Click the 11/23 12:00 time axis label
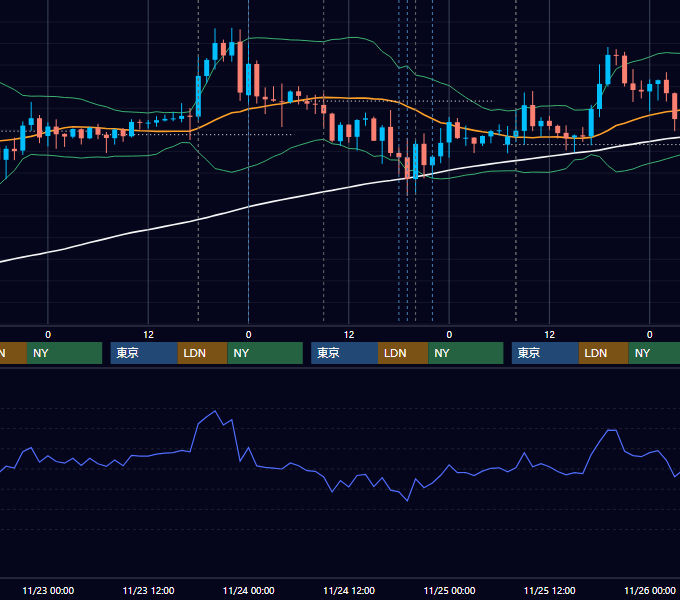Screen dimensions: 680x600 (x=148, y=590)
